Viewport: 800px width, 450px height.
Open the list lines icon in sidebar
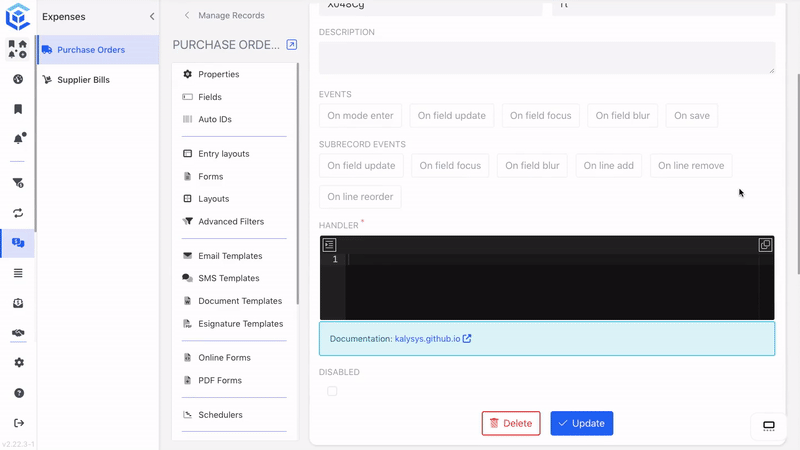pos(18,273)
